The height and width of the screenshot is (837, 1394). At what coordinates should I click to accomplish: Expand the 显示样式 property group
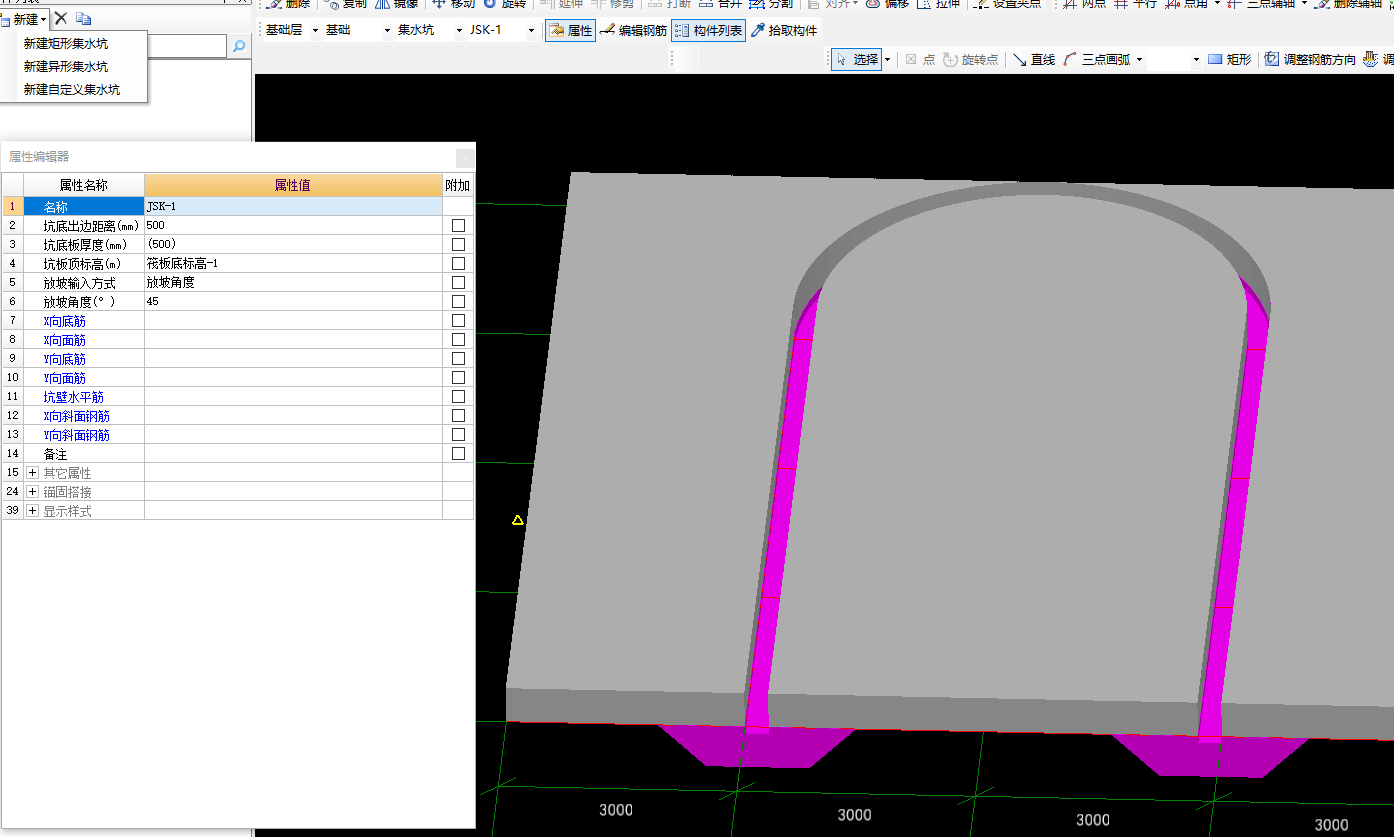pyautogui.click(x=33, y=511)
